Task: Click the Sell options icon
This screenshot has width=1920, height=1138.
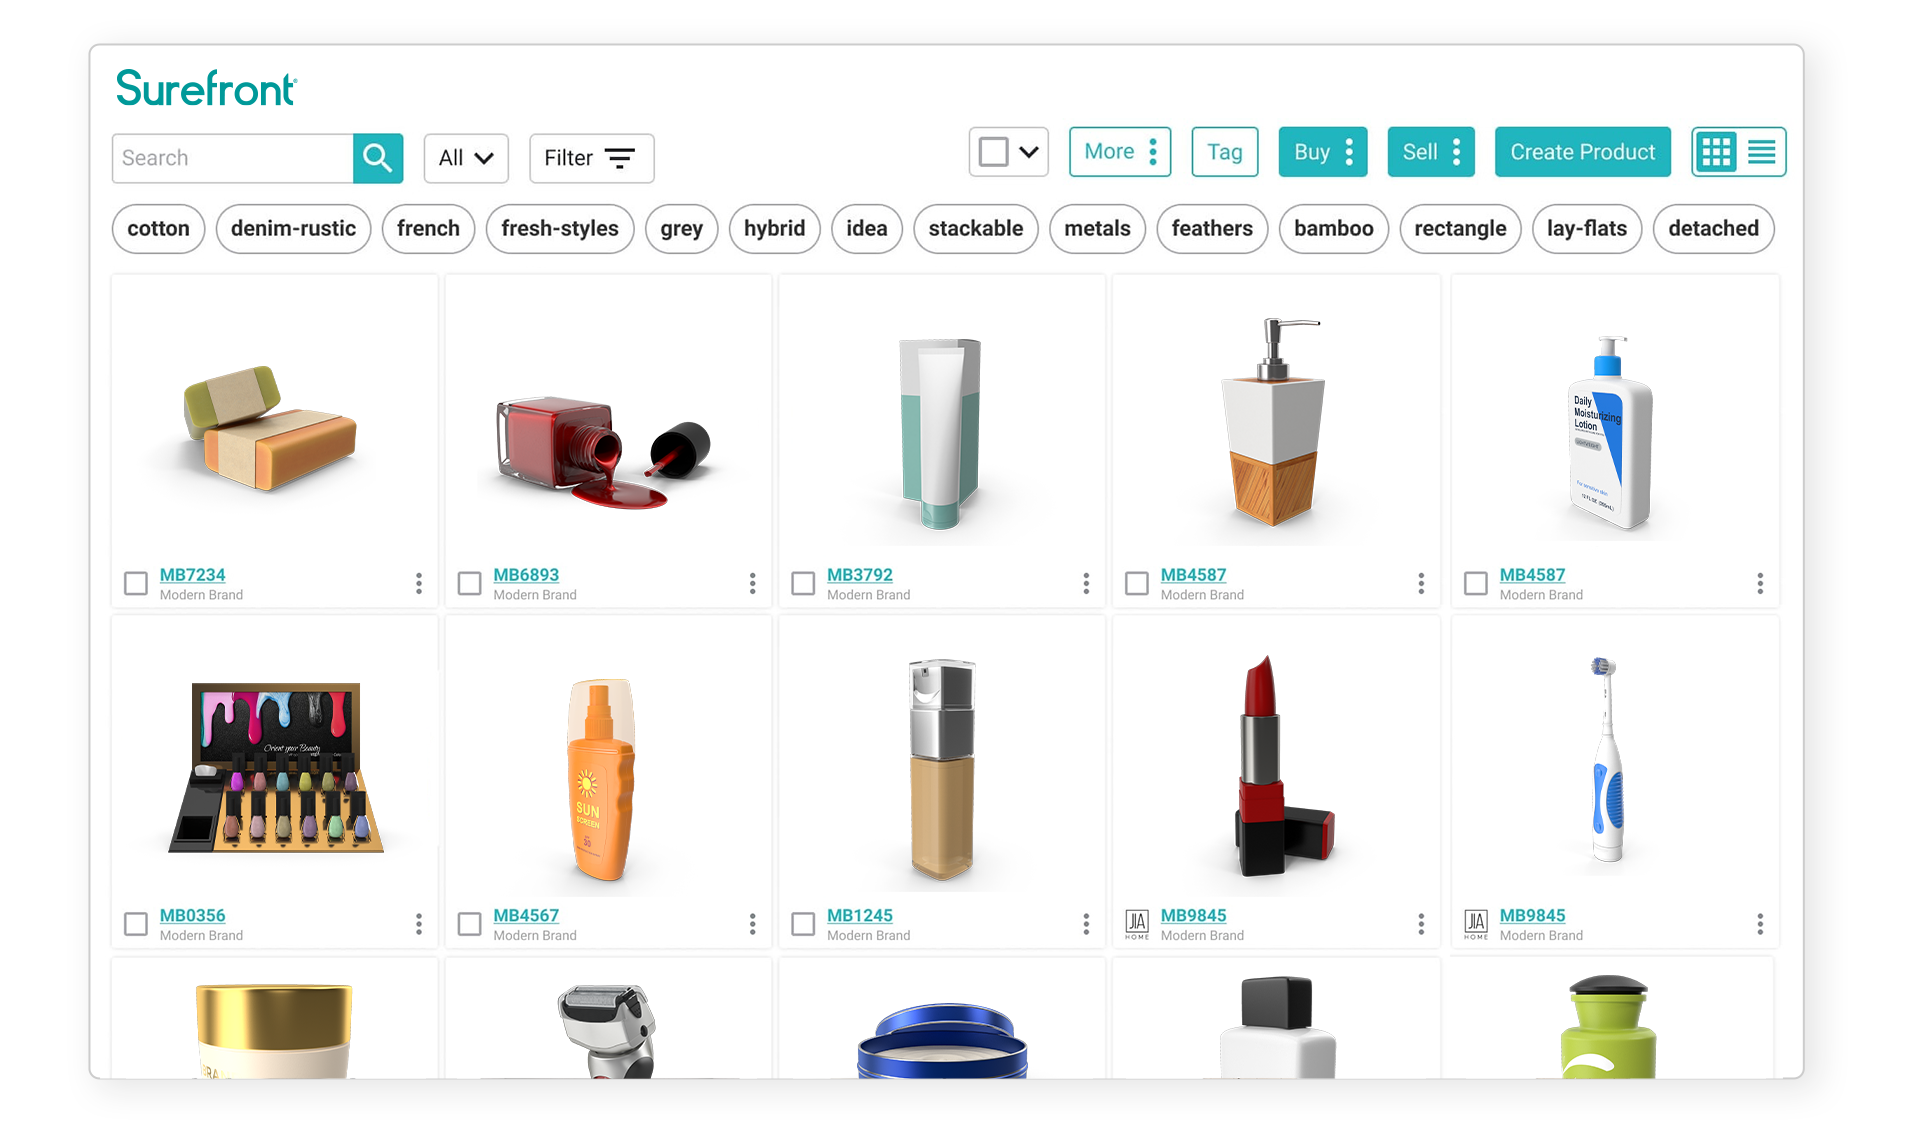Action: [1457, 152]
